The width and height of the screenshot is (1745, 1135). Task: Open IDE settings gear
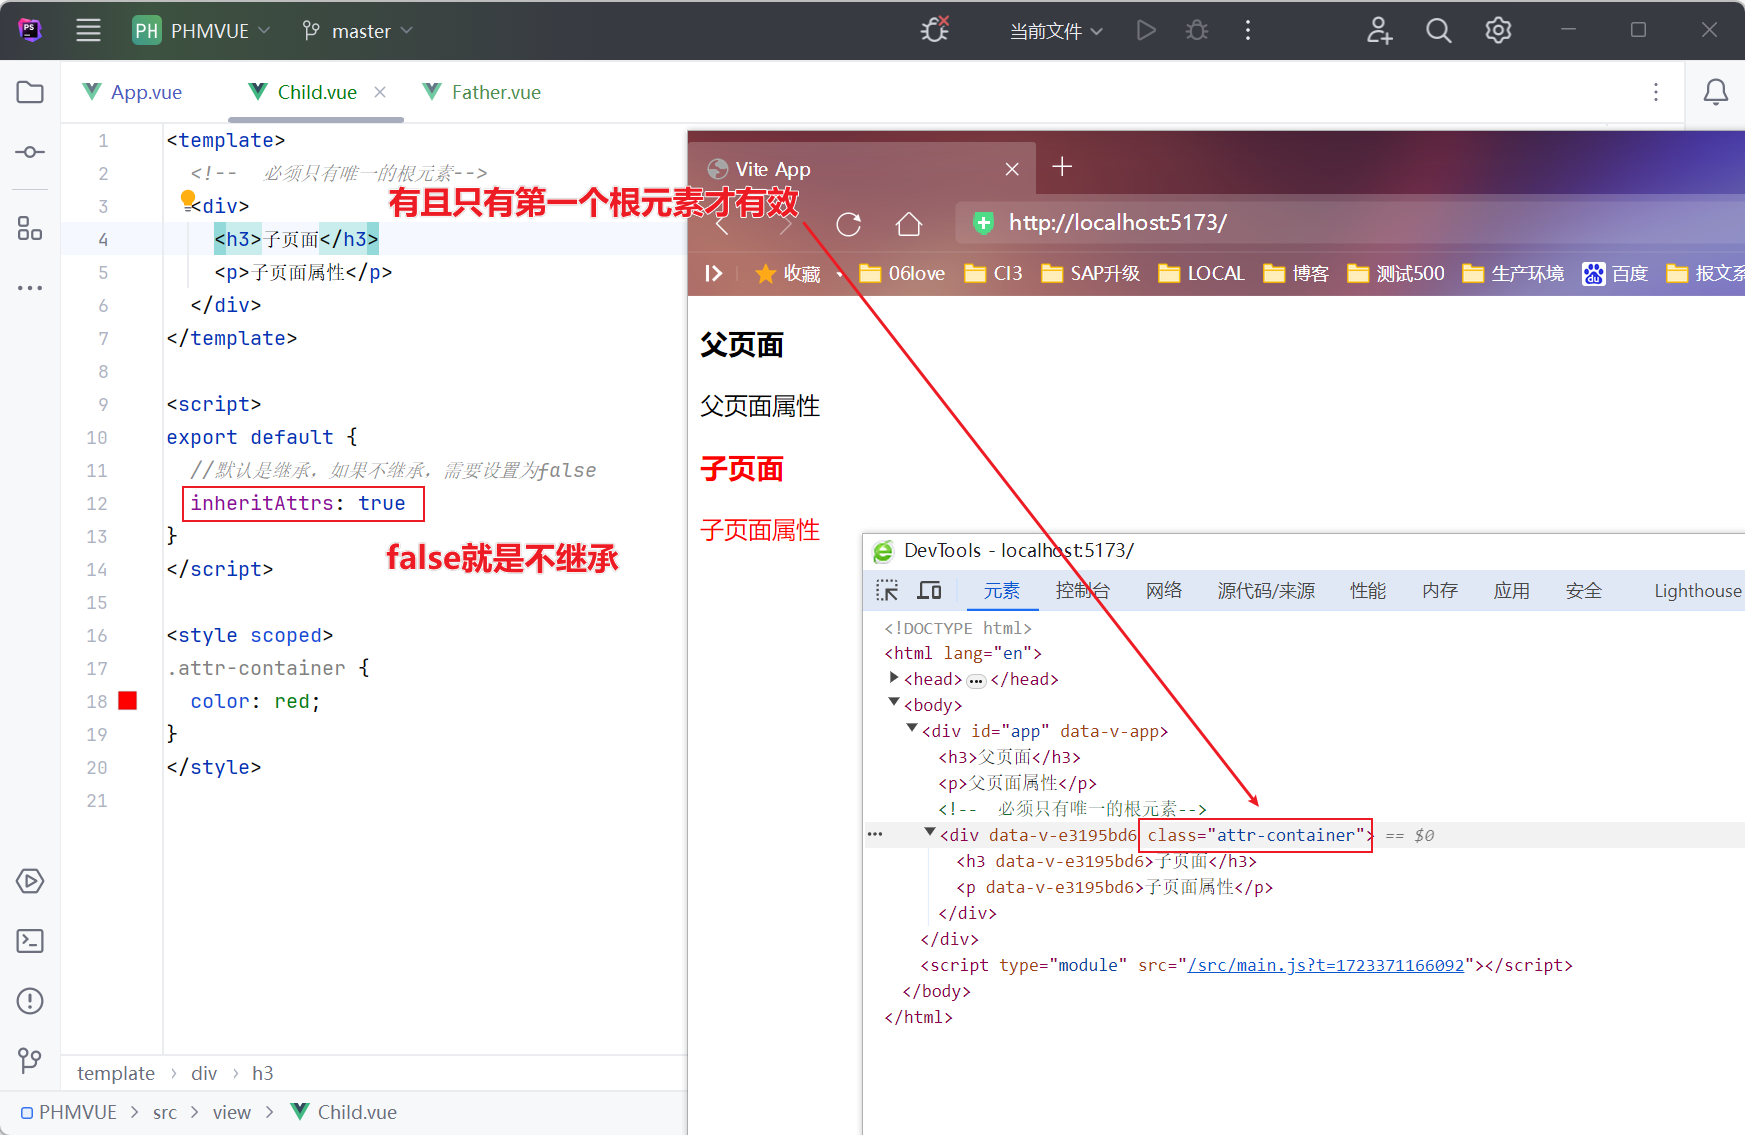pyautogui.click(x=1498, y=30)
